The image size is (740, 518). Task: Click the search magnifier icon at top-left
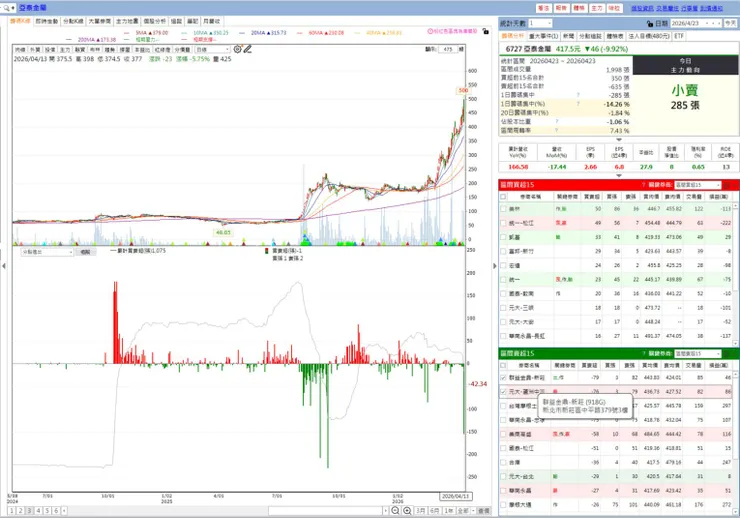pyautogui.click(x=6, y=8)
